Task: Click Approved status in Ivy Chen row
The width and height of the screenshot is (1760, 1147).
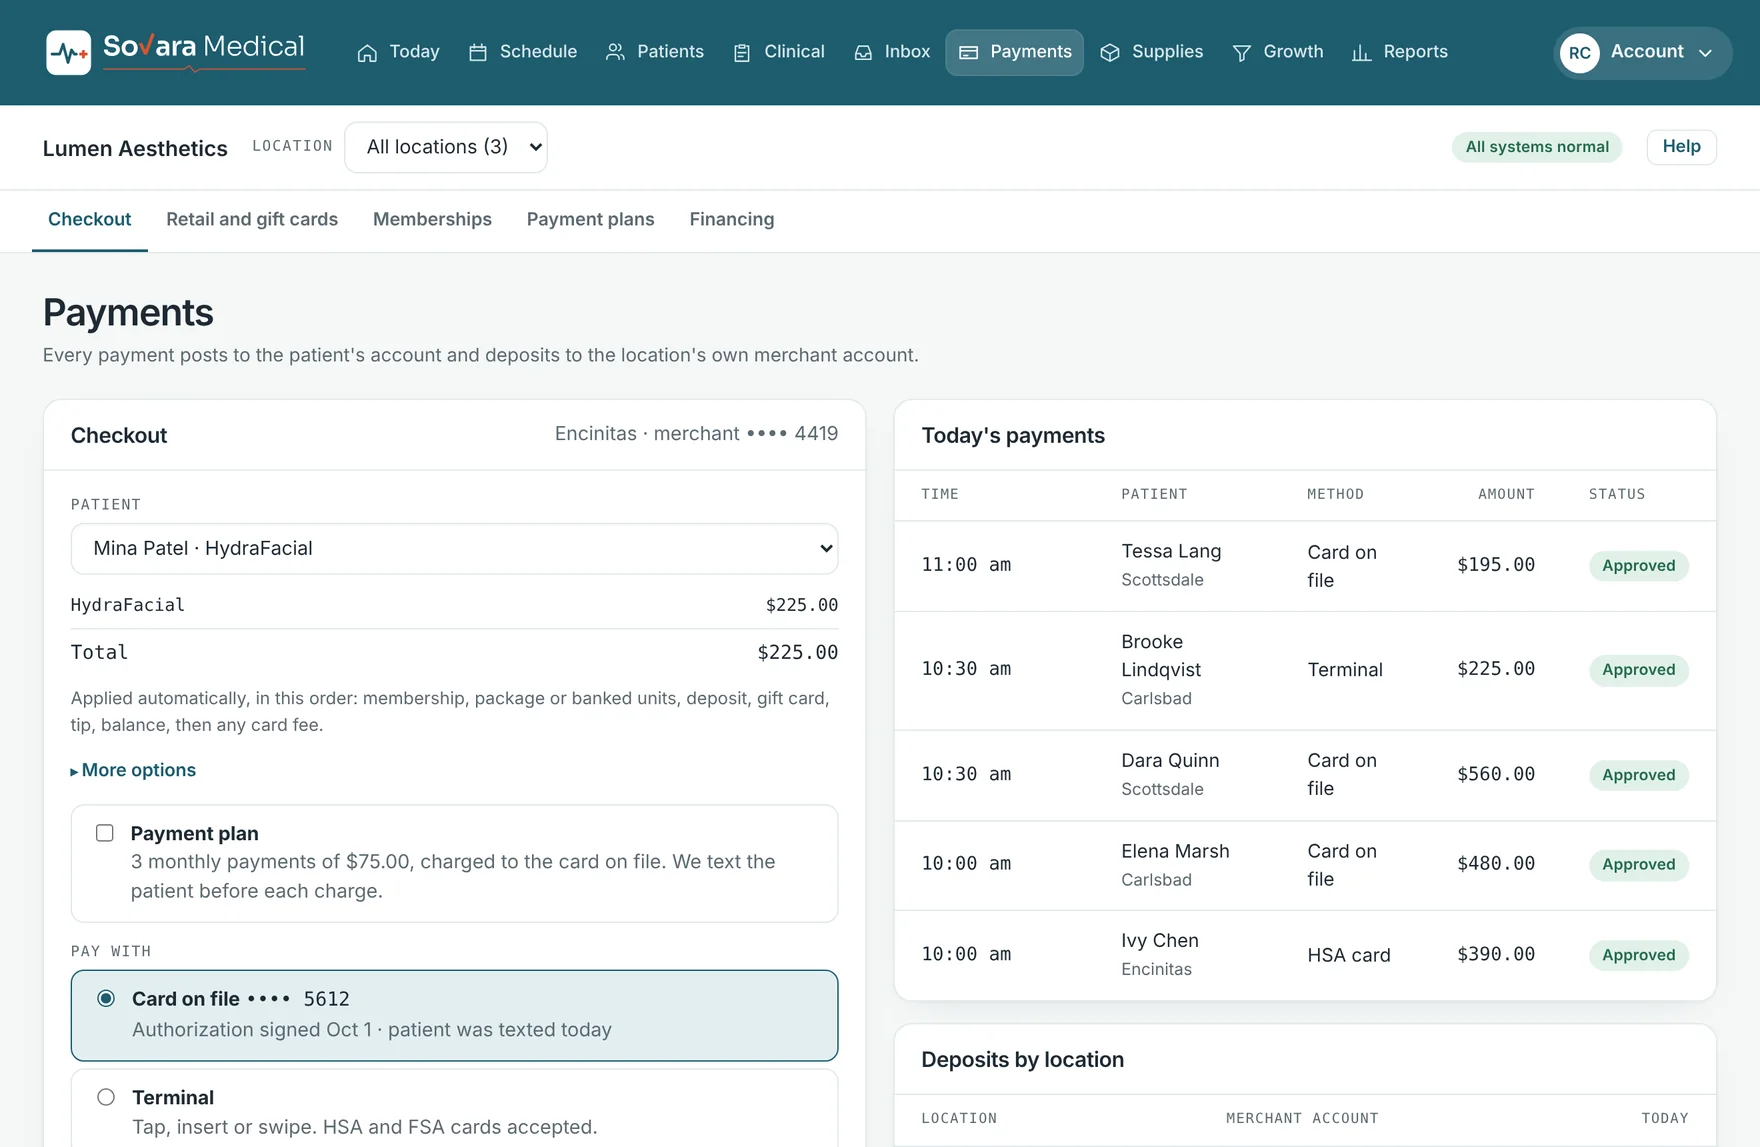Action: (1639, 955)
